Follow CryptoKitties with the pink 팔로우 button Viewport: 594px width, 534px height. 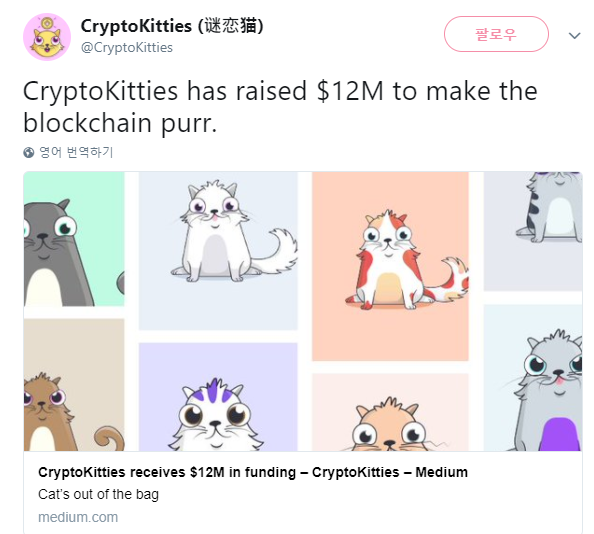496,34
